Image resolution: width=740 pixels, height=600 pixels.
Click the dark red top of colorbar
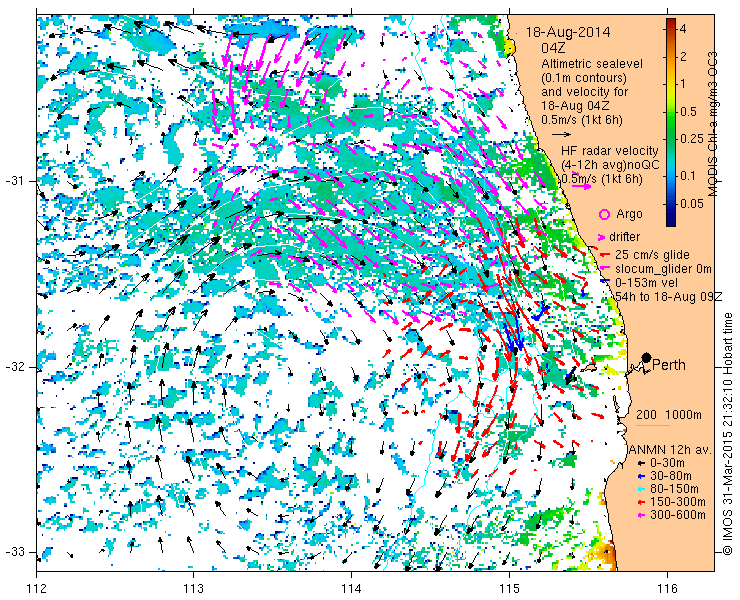pyautogui.click(x=671, y=22)
